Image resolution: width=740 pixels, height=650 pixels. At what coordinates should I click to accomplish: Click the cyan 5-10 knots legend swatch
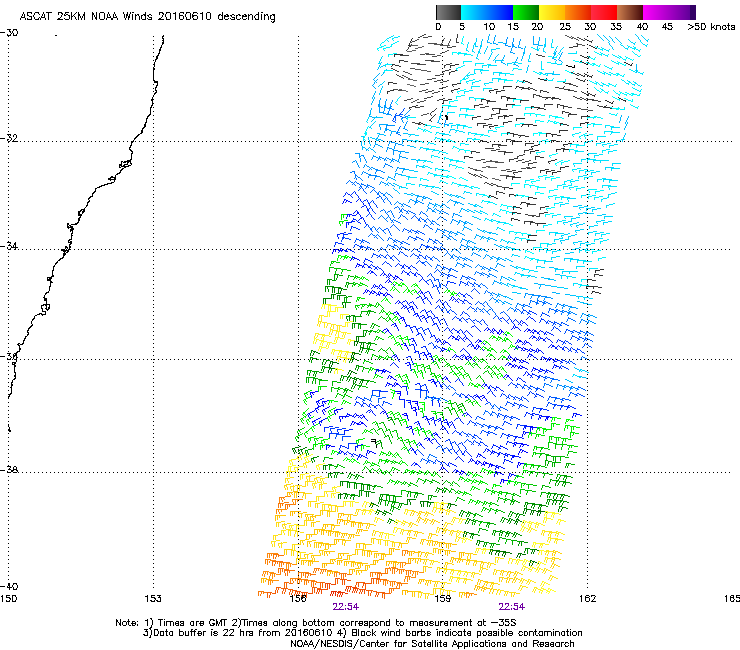473,12
